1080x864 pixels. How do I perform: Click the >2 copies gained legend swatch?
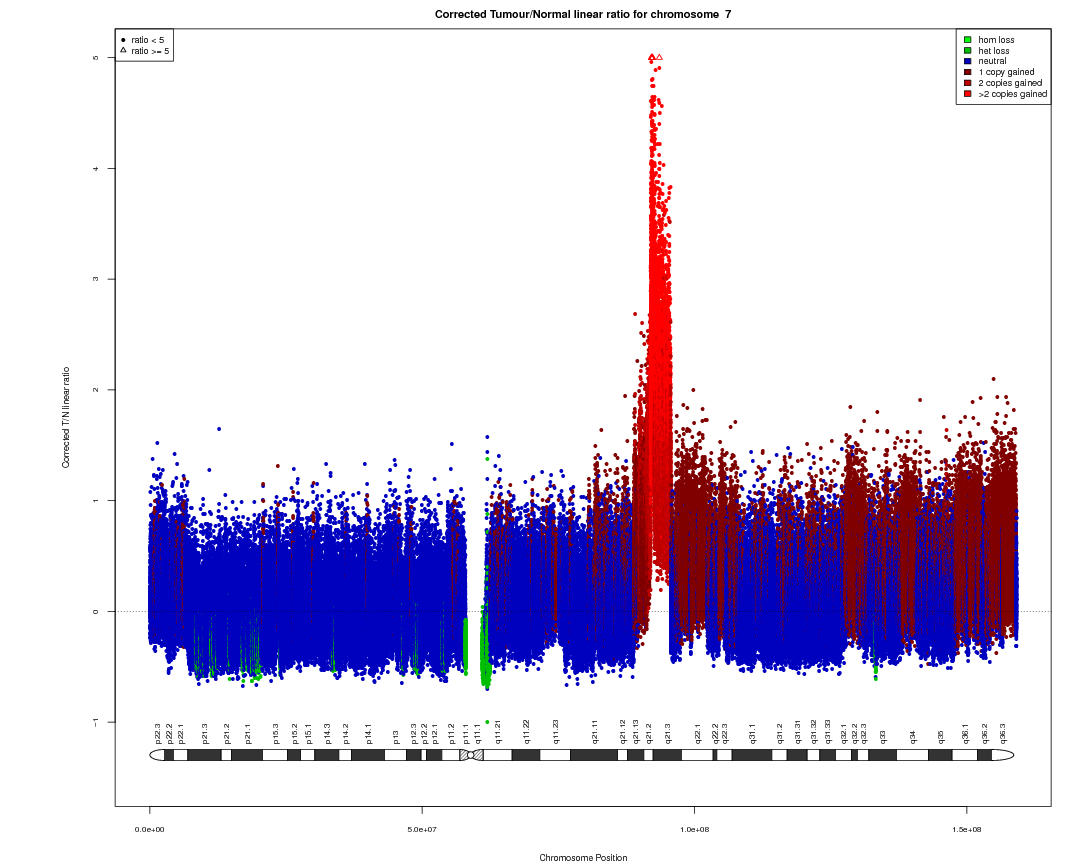tap(968, 94)
